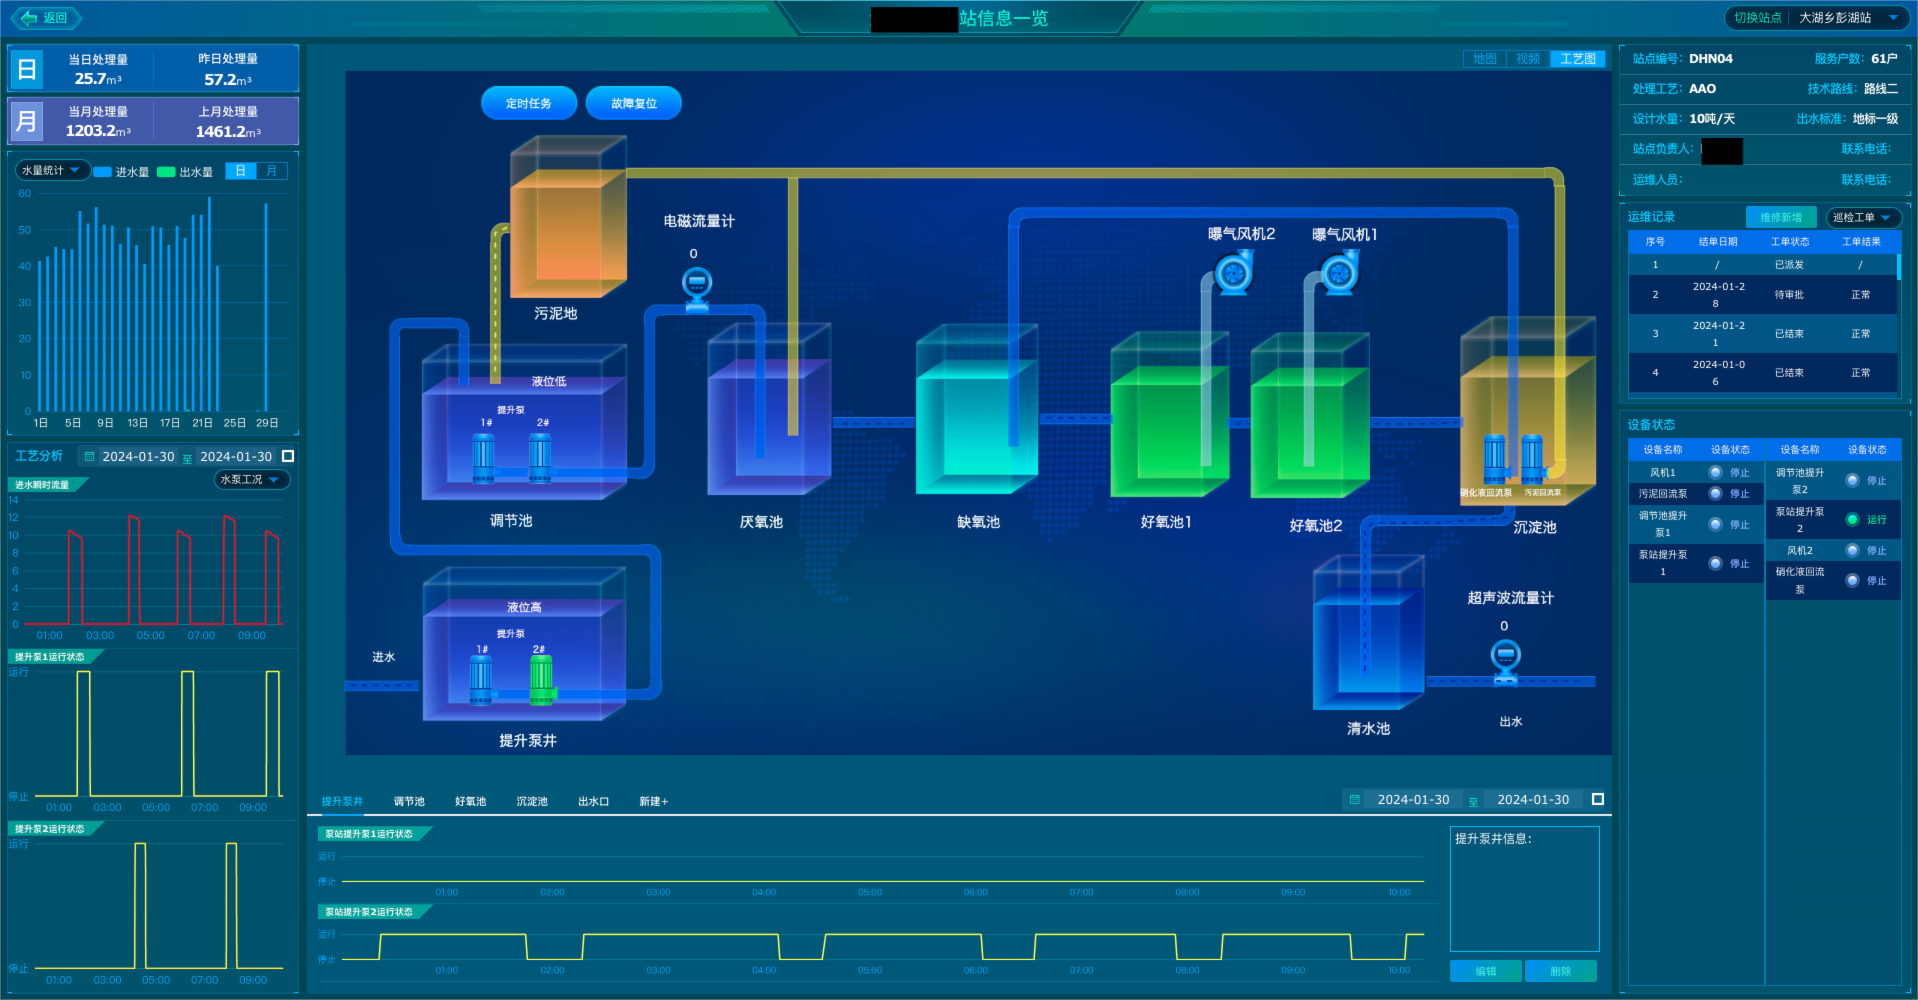Viewport: 1918px width, 1000px height.
Task: Click the green 2# pump in 提升泵井
Action: click(x=541, y=678)
